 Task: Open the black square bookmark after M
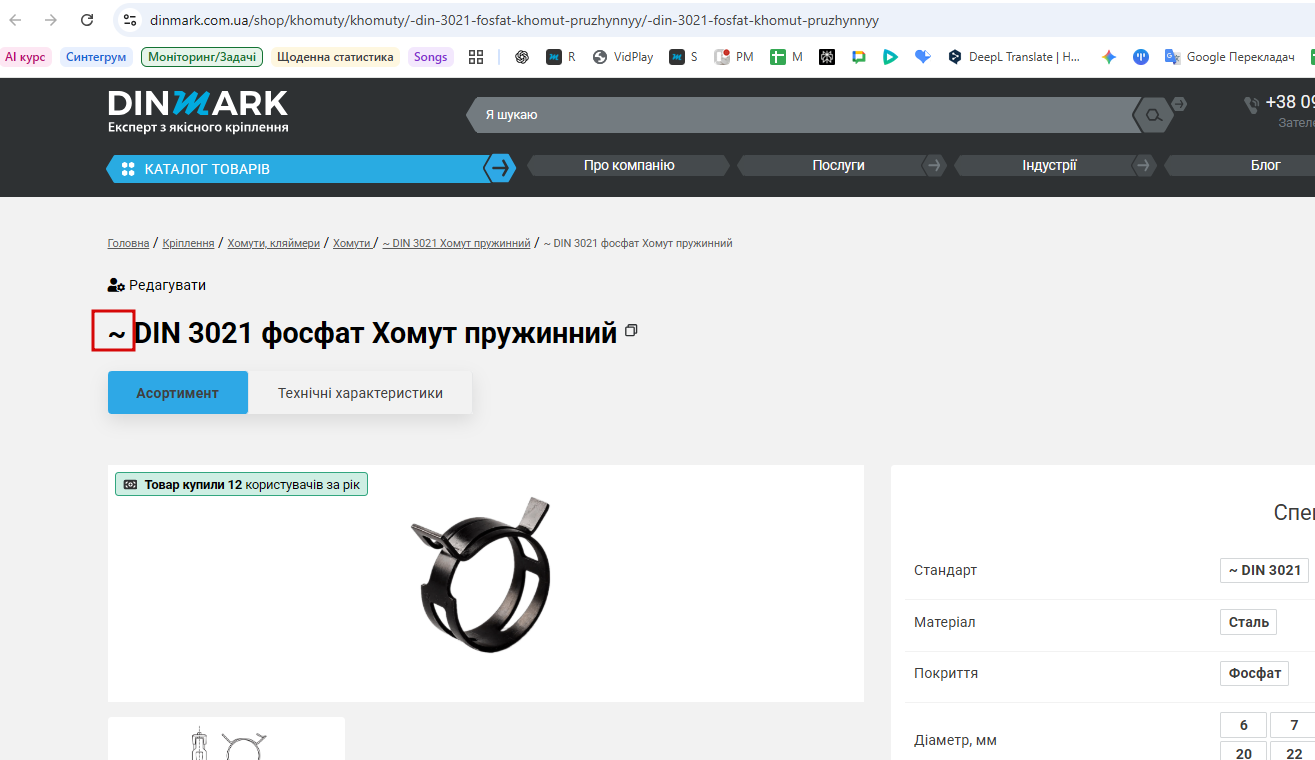click(x=827, y=57)
